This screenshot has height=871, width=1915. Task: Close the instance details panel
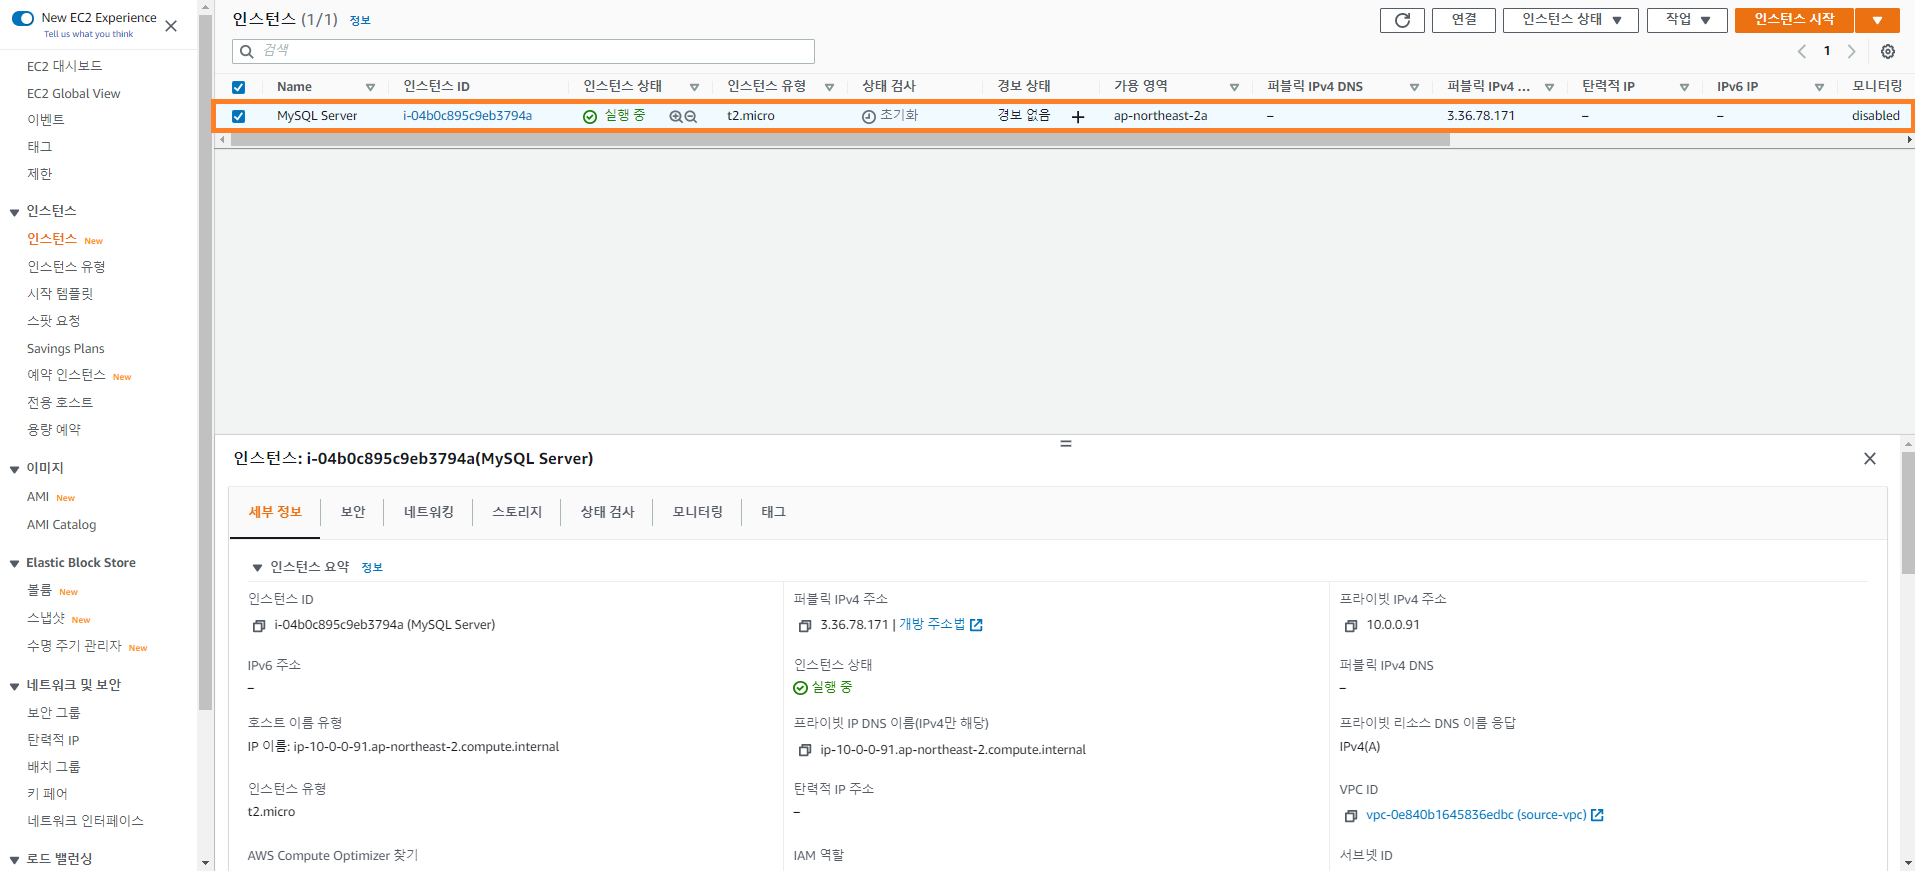(1870, 459)
